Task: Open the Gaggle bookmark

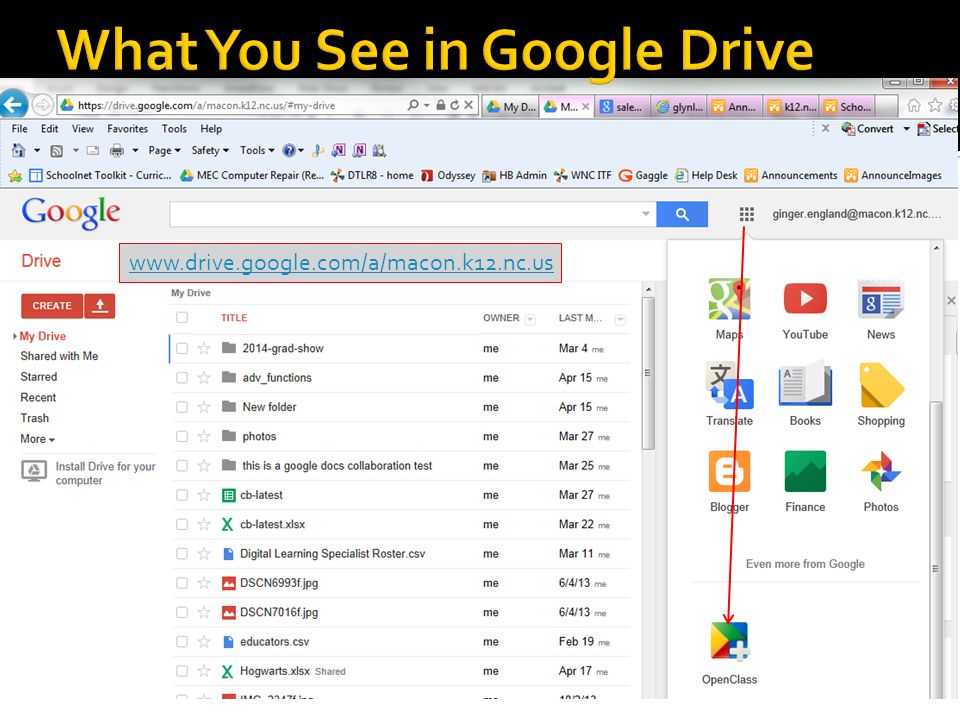Action: pos(643,176)
